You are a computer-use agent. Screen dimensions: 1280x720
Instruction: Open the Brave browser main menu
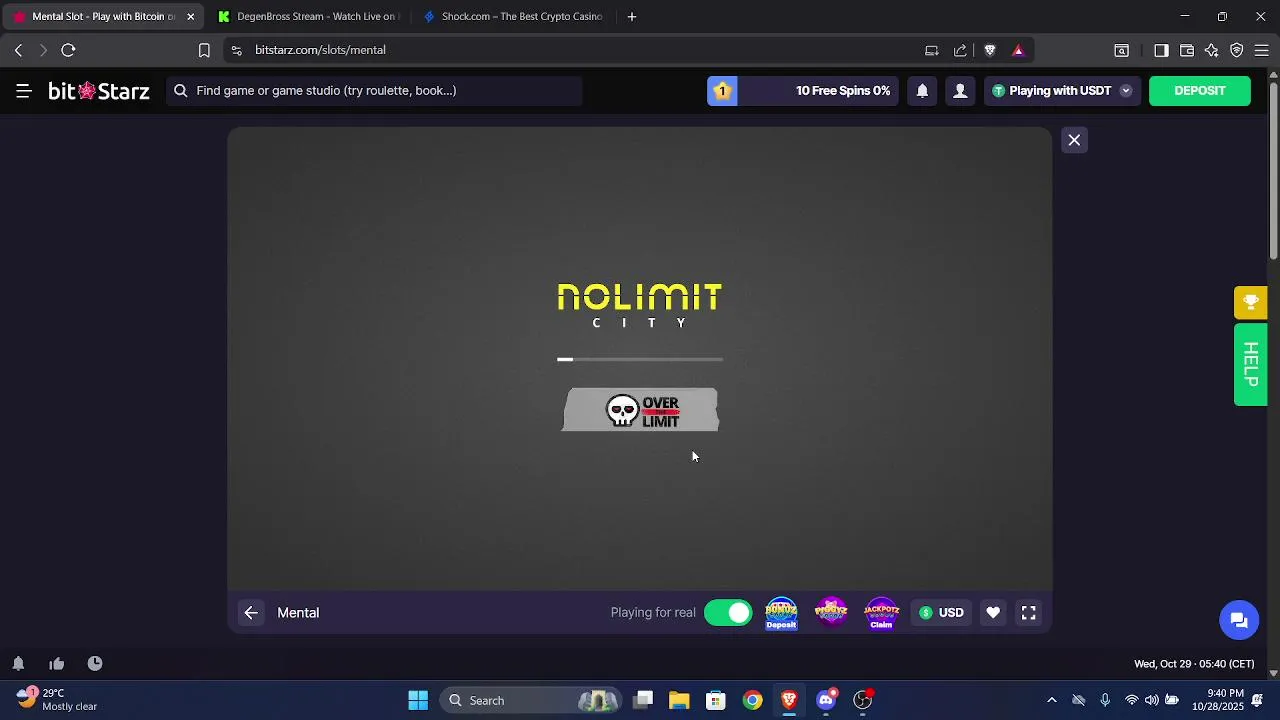coord(1262,50)
